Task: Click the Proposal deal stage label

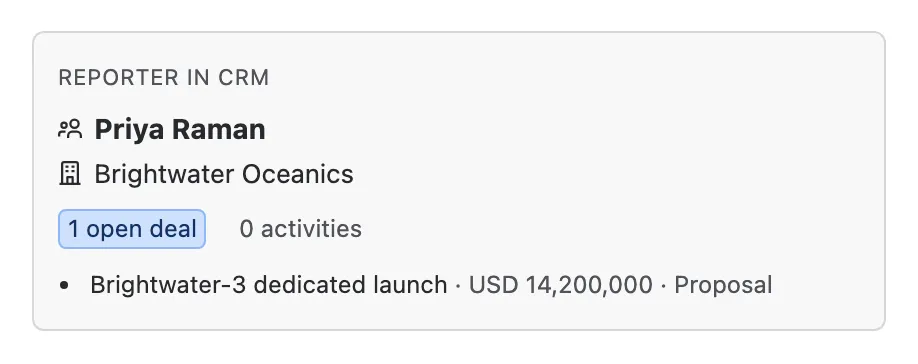Action: tap(723, 285)
